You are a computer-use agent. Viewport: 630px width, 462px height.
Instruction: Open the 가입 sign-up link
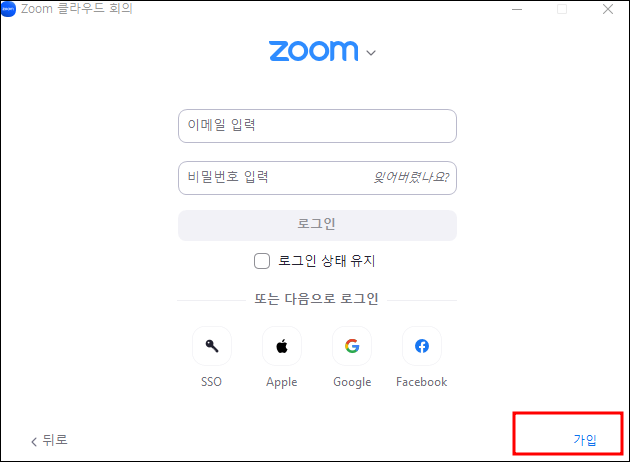point(585,440)
